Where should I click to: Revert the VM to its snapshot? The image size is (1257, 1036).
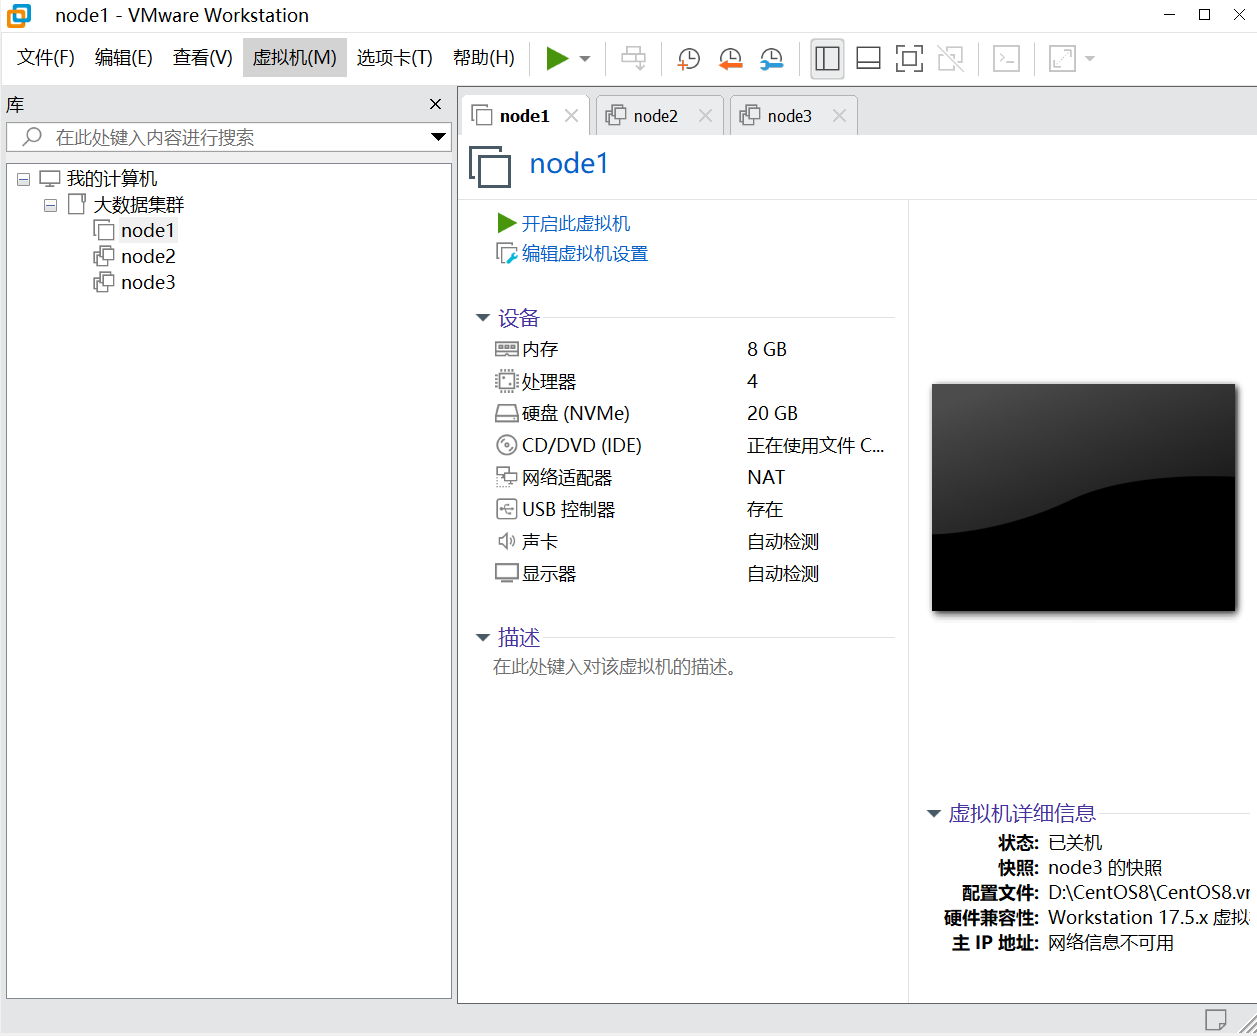click(730, 58)
